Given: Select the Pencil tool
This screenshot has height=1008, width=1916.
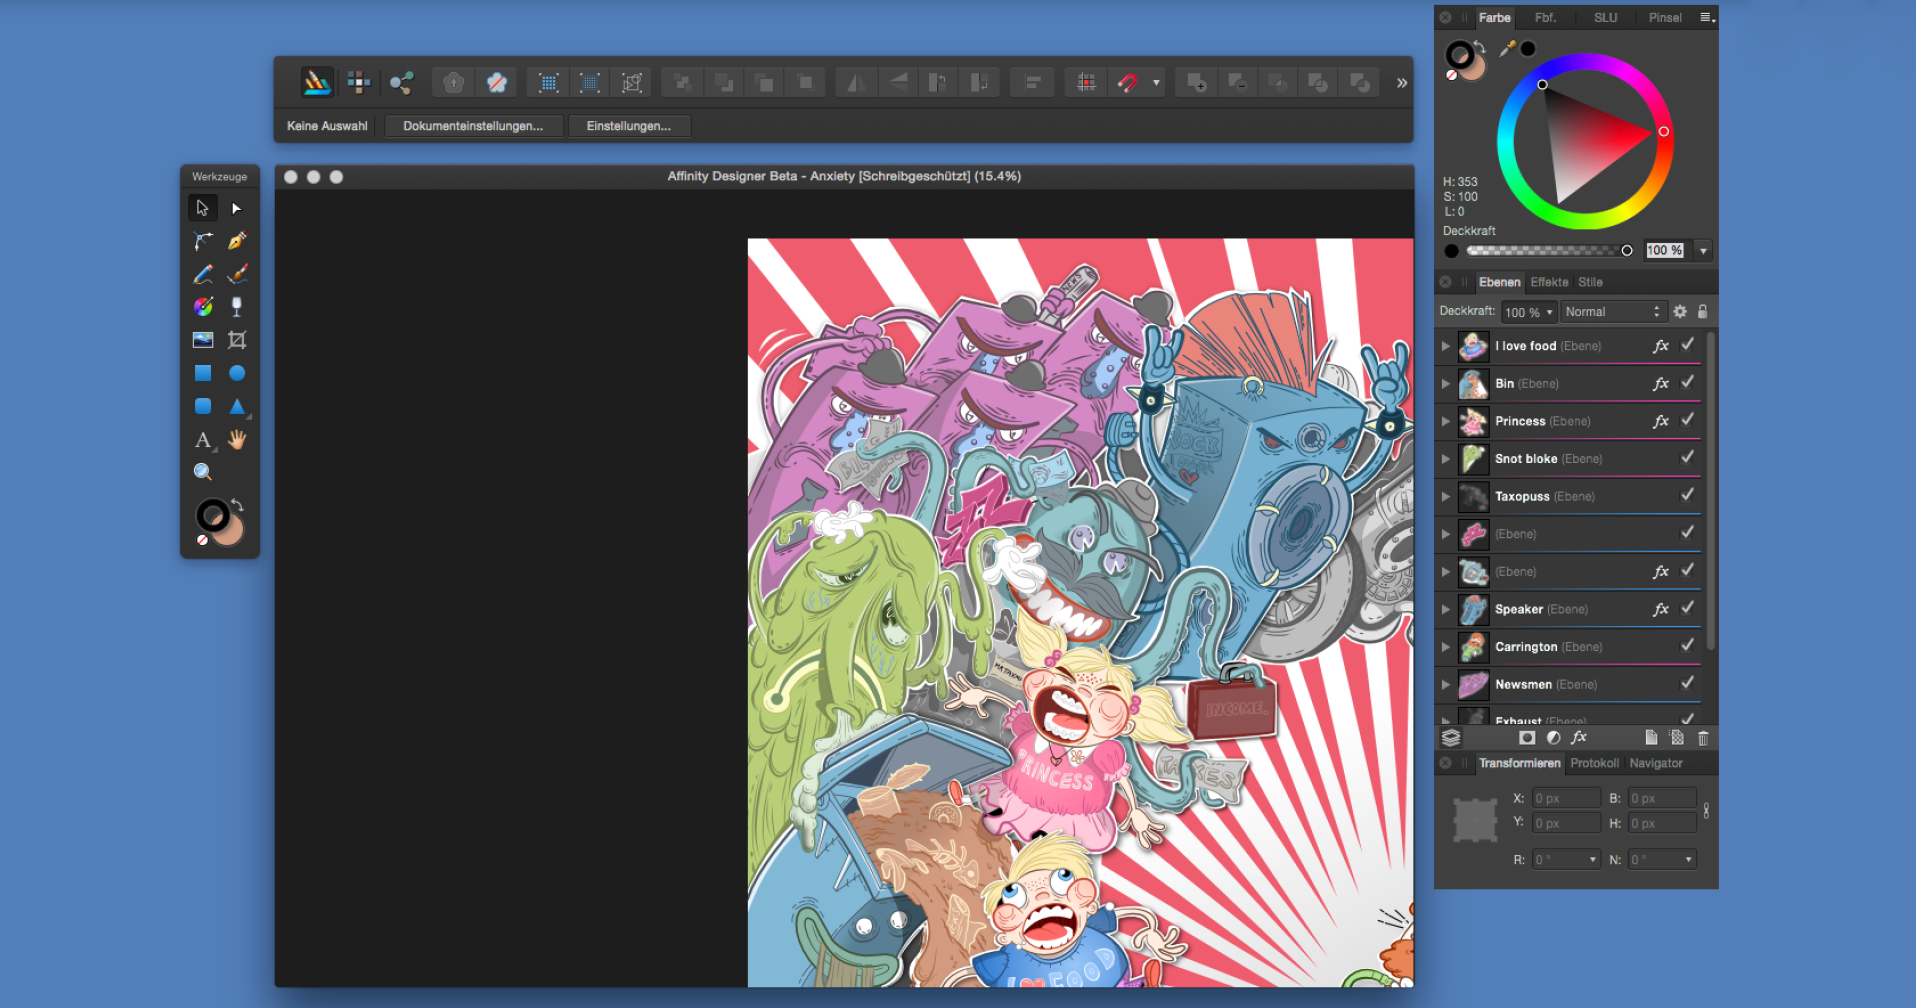Looking at the screenshot, I should click(x=203, y=274).
